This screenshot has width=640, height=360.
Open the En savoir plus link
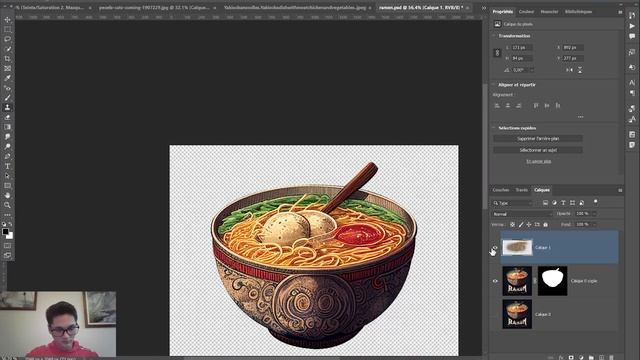(539, 162)
